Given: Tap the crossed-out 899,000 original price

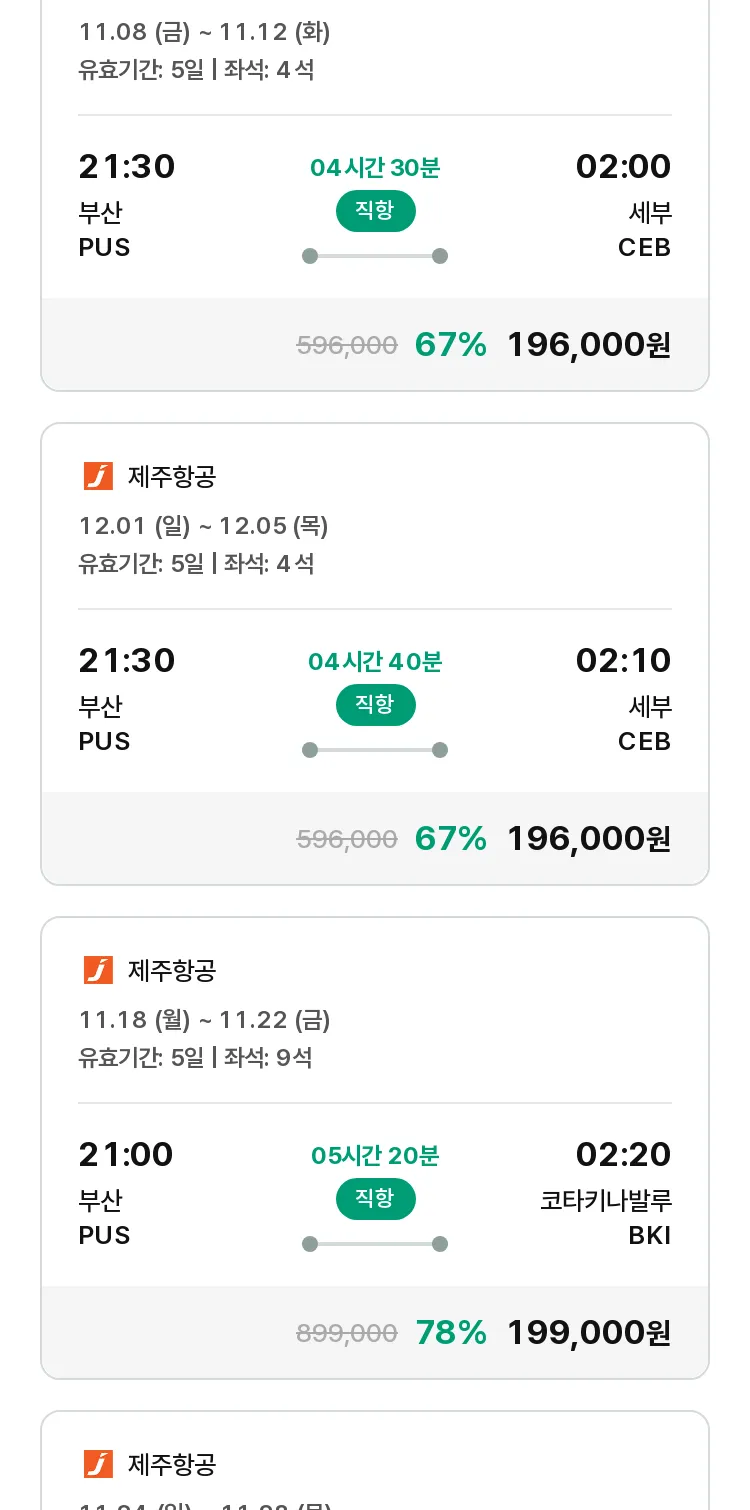Looking at the screenshot, I should (347, 1333).
